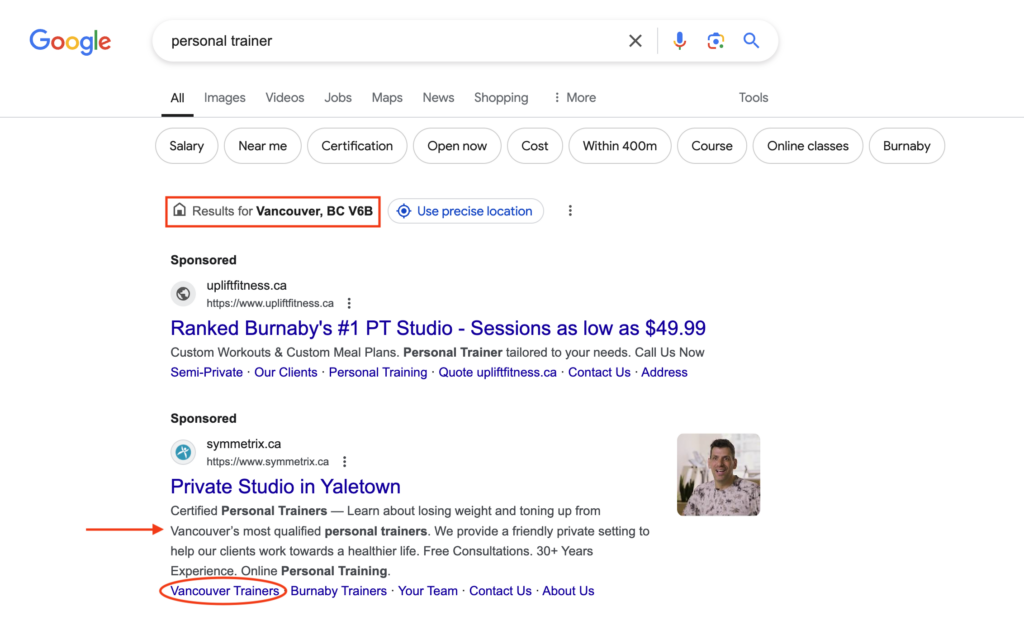Viewport: 1024px width, 621px height.
Task: Open the Personal Training sitelink
Action: 377,372
